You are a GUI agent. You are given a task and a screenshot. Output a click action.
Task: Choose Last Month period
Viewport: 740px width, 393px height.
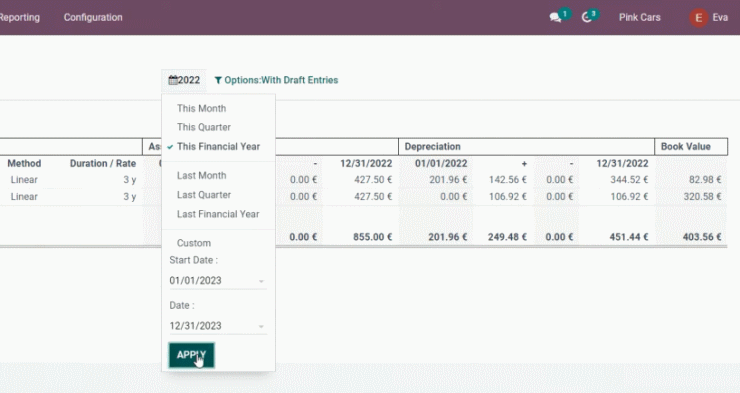pyautogui.click(x=202, y=176)
